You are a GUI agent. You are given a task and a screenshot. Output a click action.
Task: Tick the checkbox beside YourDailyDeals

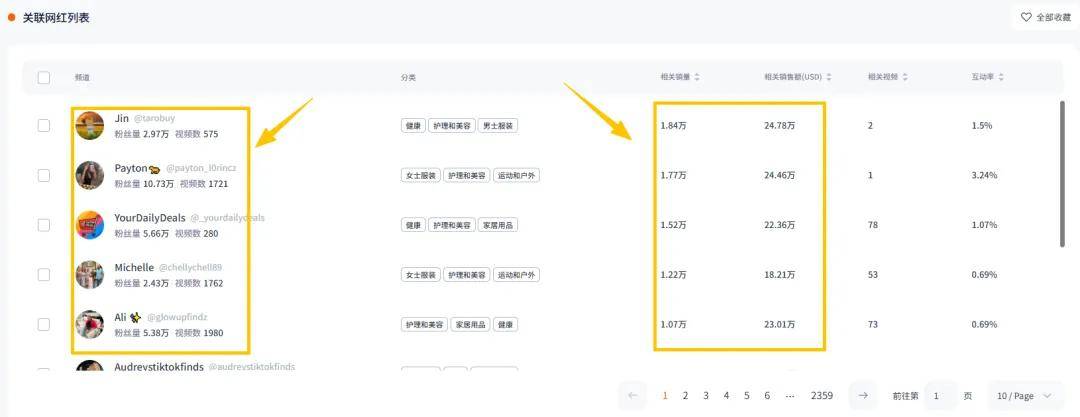[44, 225]
